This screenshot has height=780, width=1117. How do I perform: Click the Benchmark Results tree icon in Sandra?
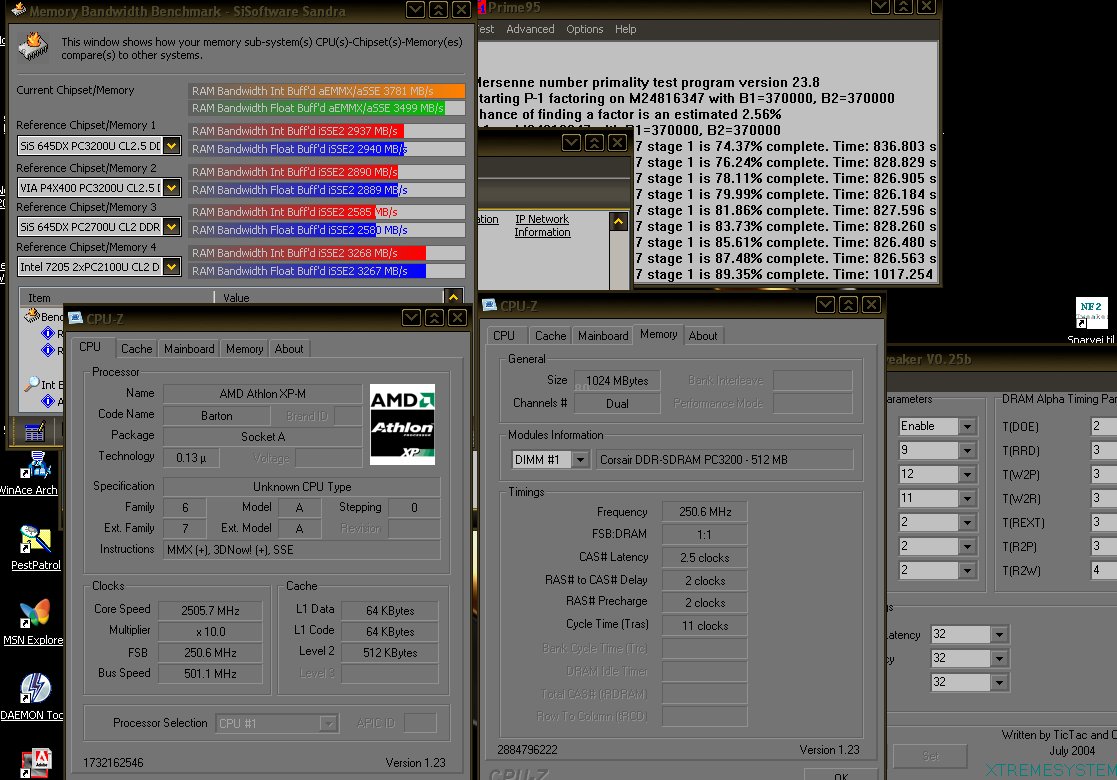[32, 316]
